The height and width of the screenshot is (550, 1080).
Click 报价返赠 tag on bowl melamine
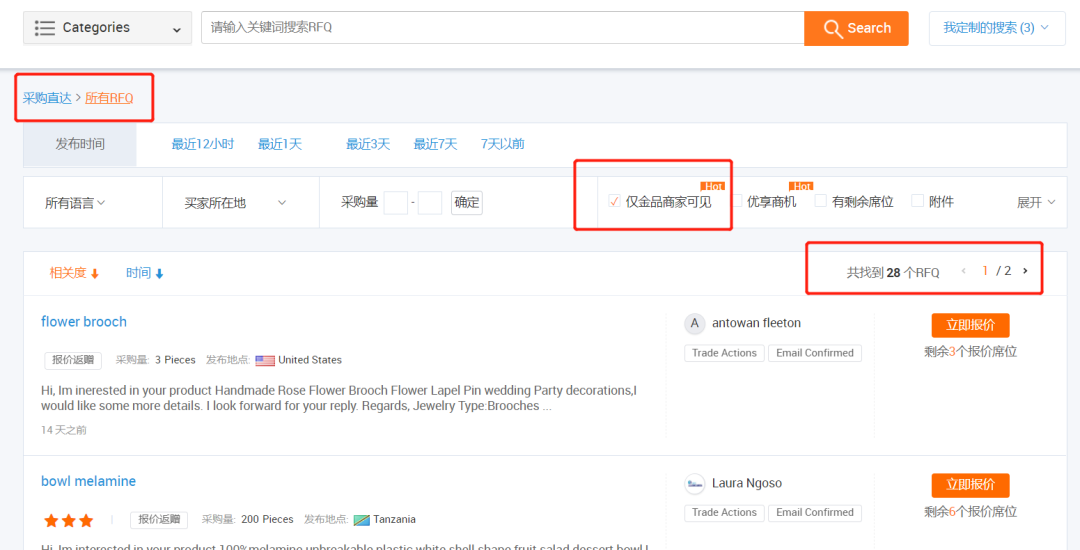tap(159, 520)
